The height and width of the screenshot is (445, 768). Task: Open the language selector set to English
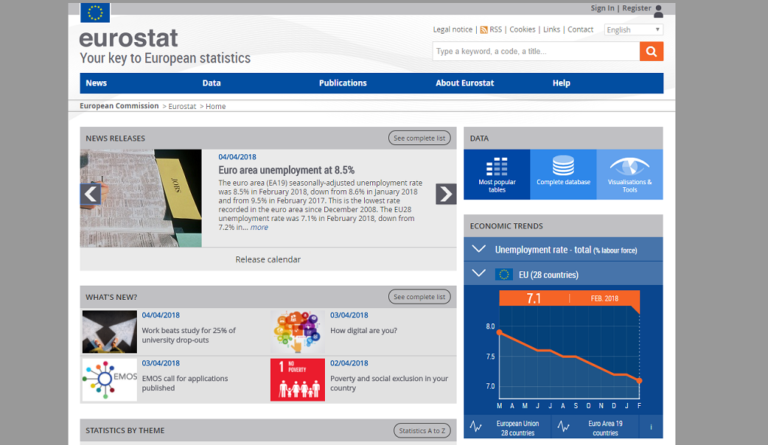[634, 30]
